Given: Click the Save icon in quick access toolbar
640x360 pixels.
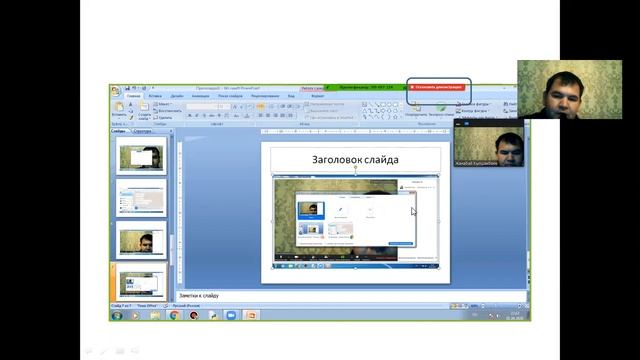Looking at the screenshot, I should 127,88.
